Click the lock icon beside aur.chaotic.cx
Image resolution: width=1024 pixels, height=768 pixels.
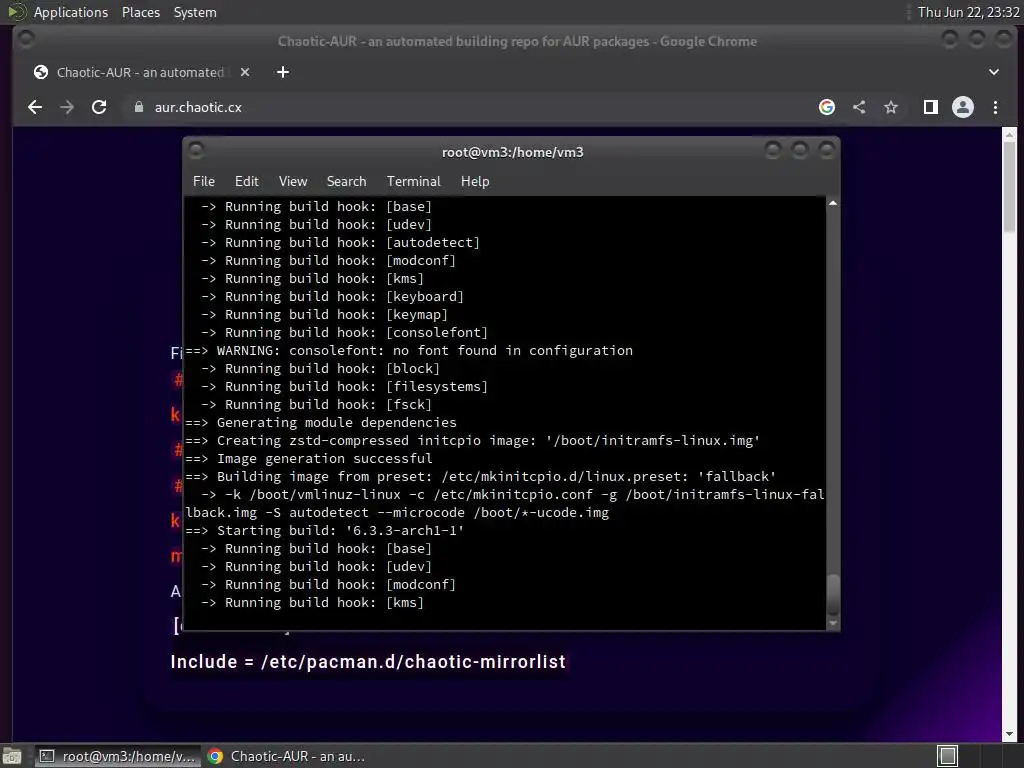pyautogui.click(x=138, y=107)
